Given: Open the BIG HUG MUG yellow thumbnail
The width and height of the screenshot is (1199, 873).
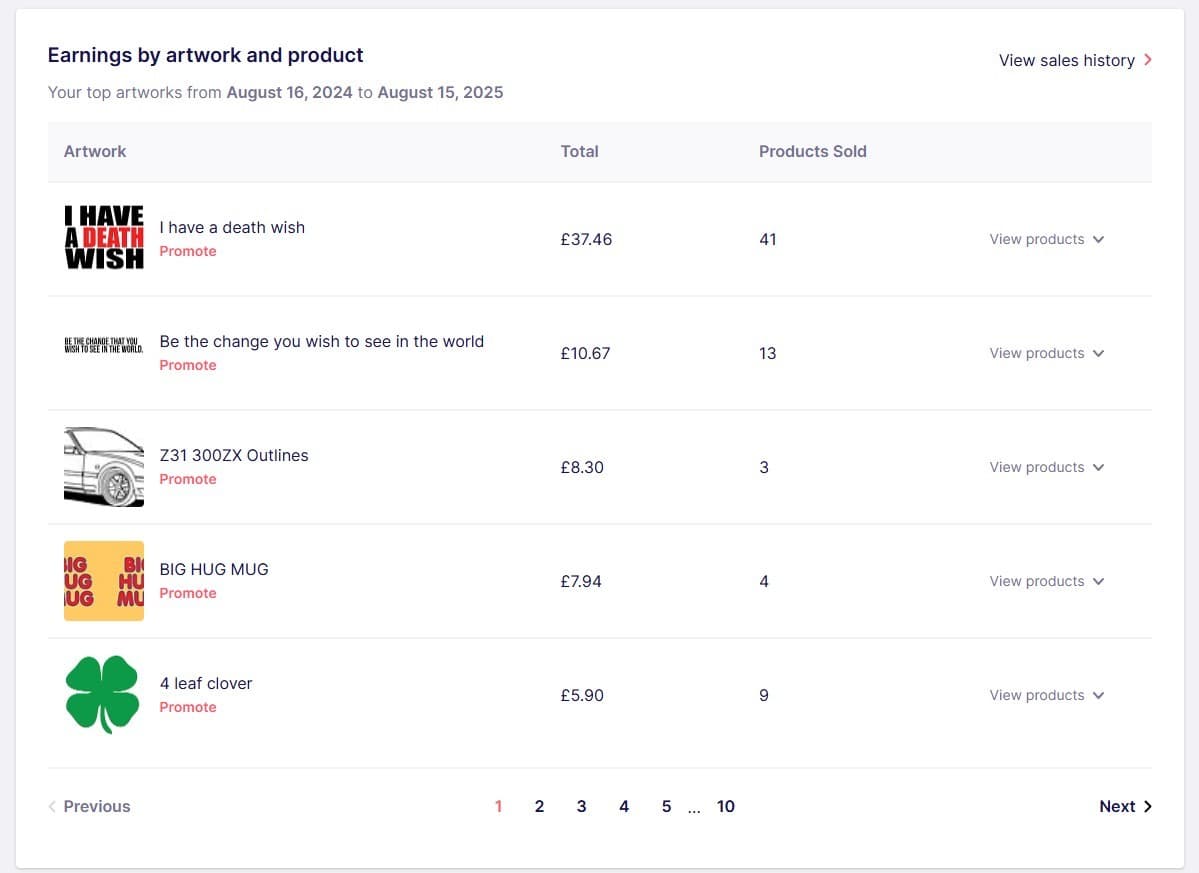Looking at the screenshot, I should coord(104,581).
